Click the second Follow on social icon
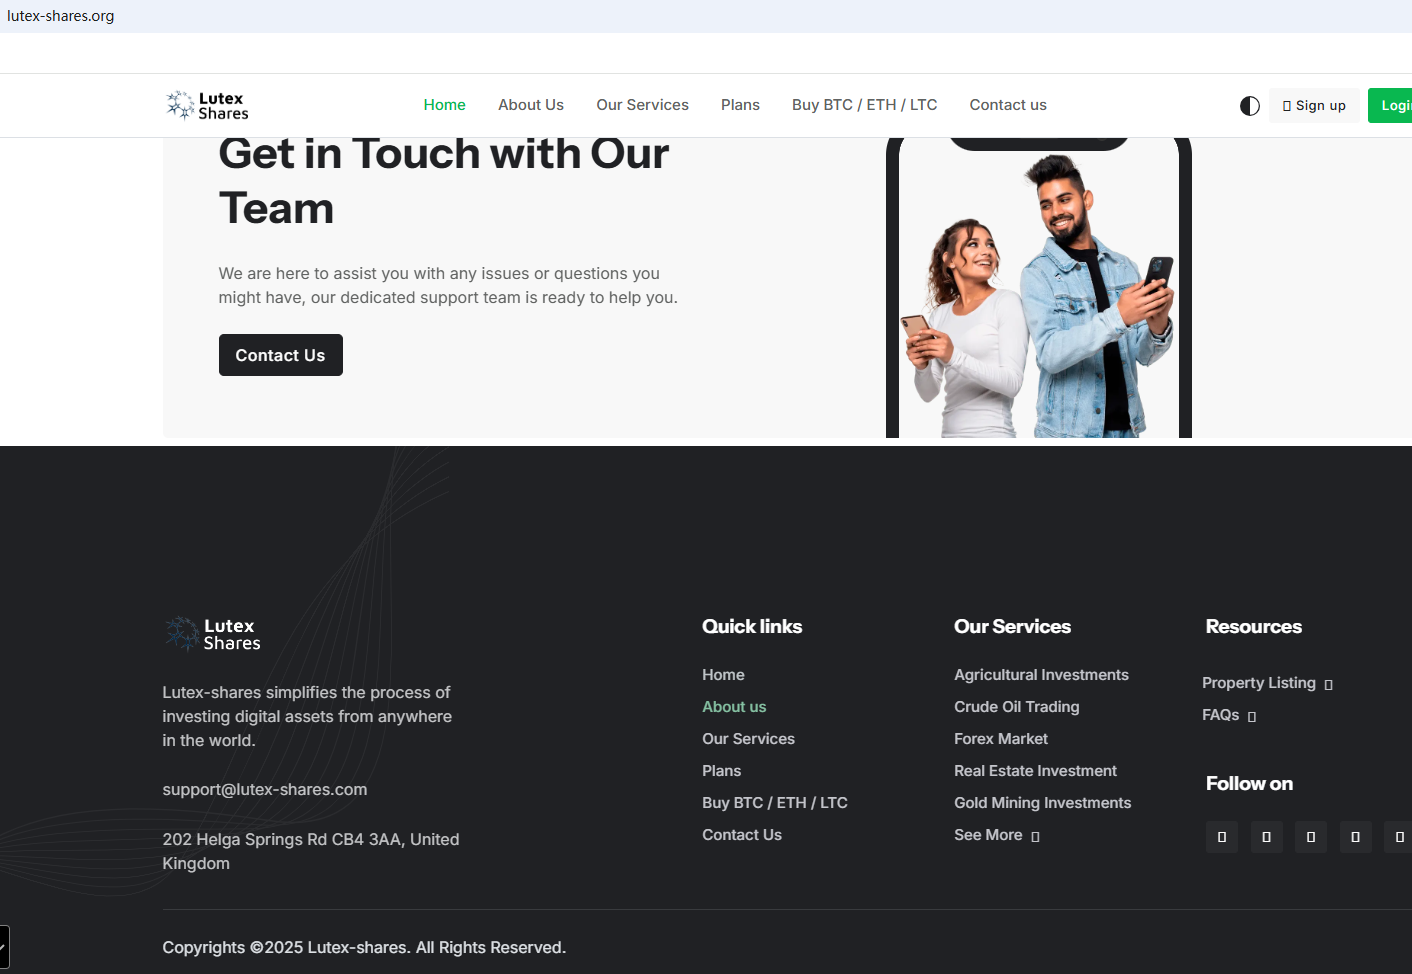This screenshot has height=974, width=1412. pos(1266,837)
